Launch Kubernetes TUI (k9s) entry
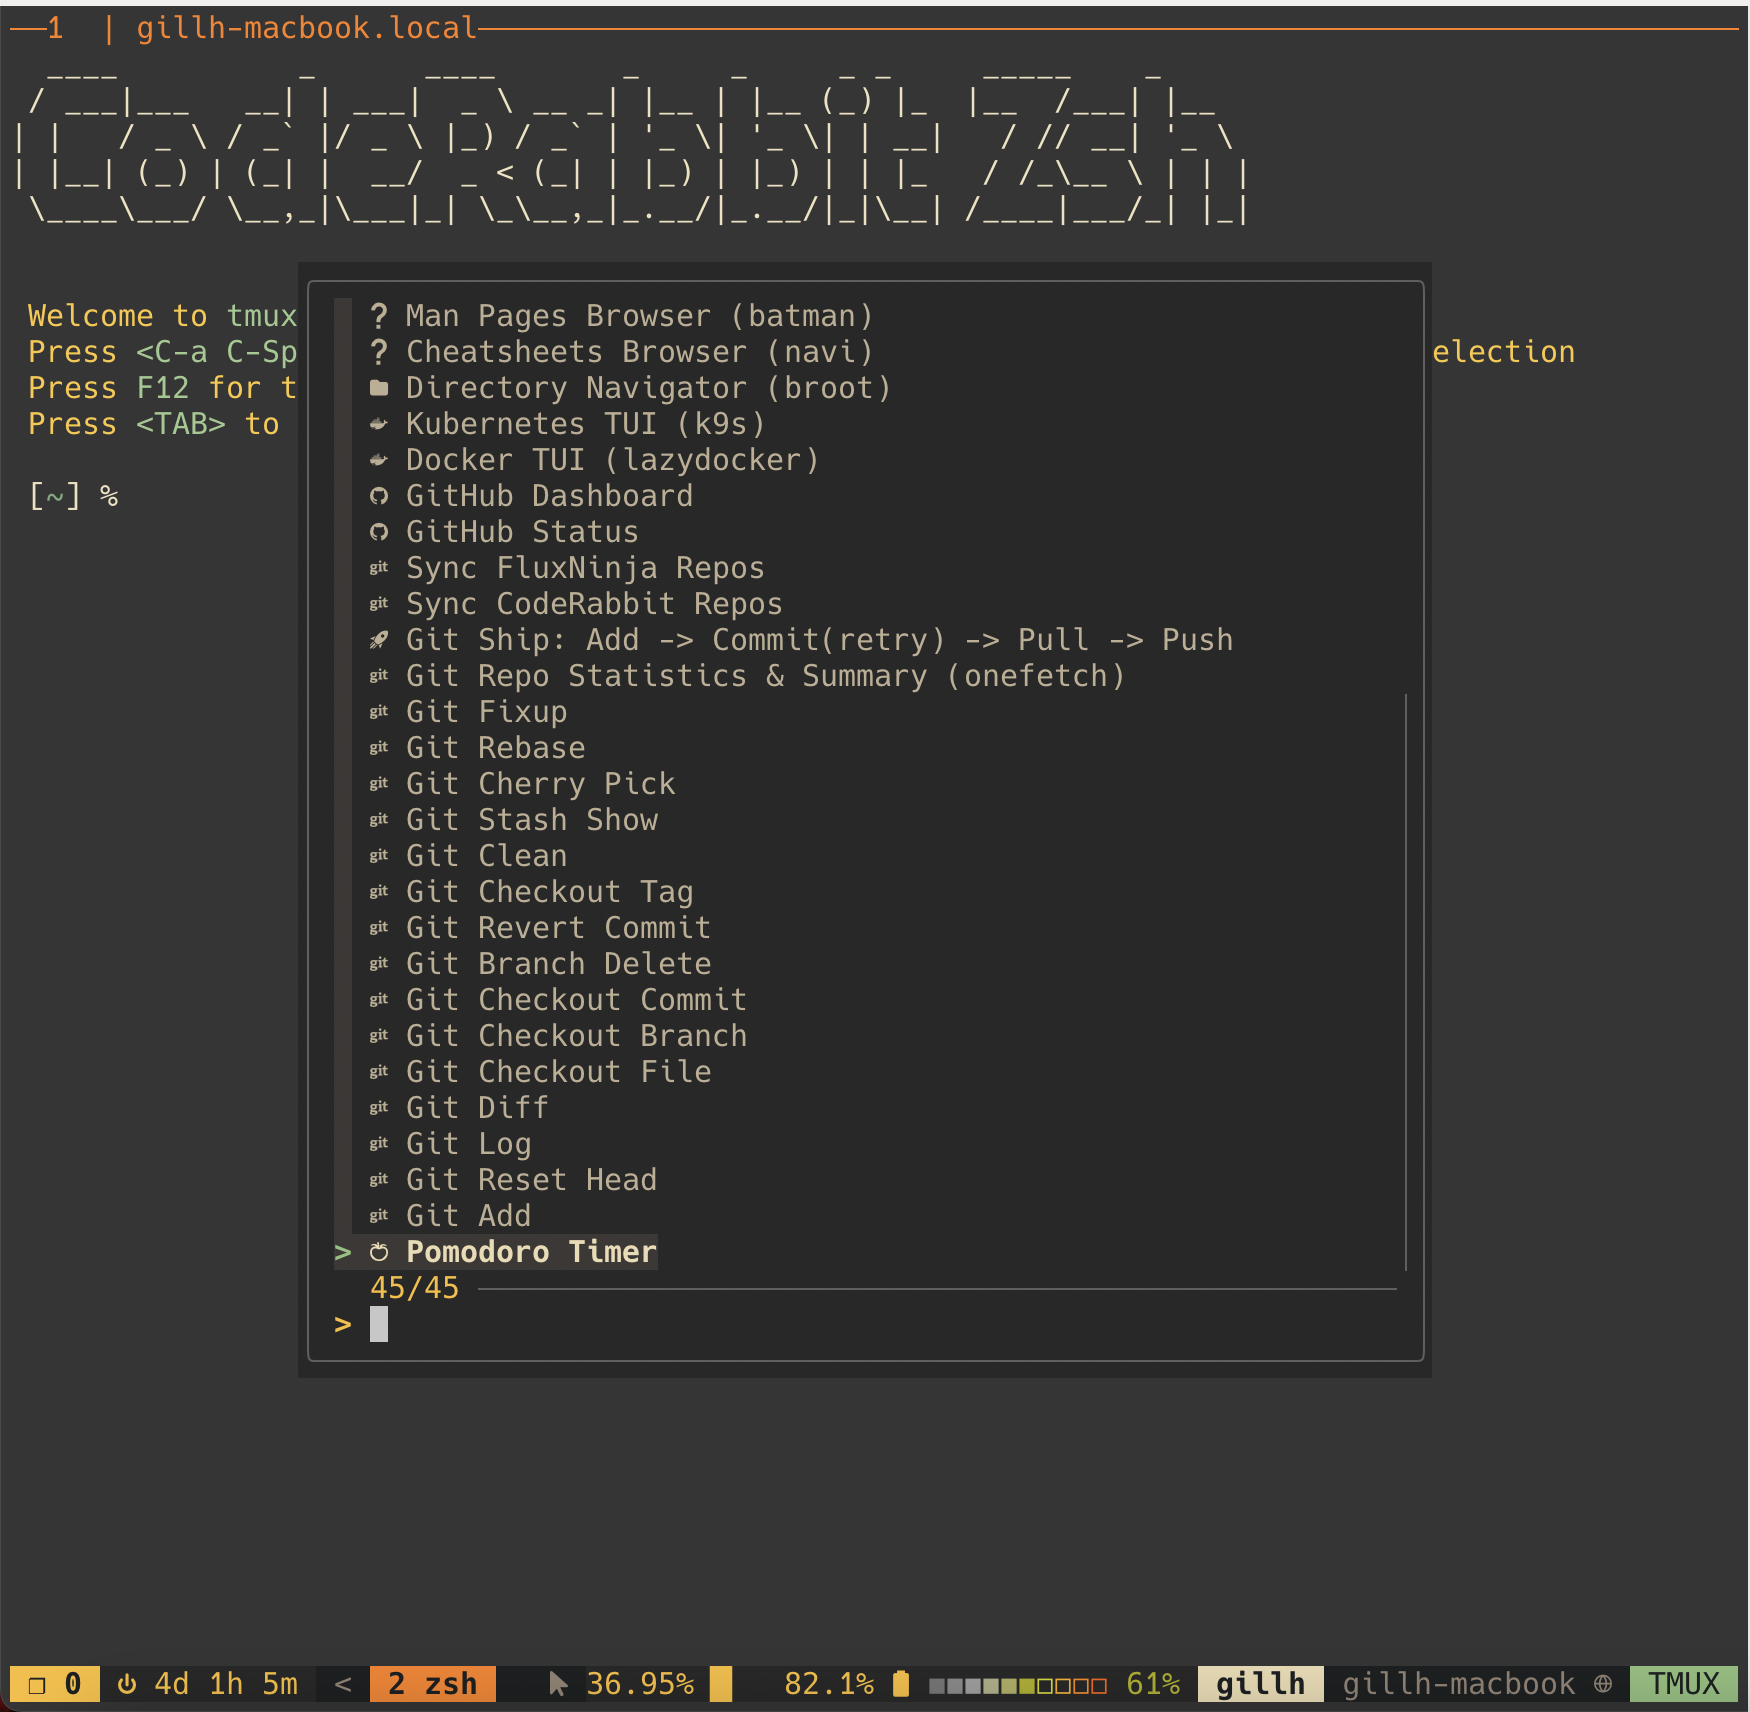Image resolution: width=1750 pixels, height=1712 pixels. point(585,424)
